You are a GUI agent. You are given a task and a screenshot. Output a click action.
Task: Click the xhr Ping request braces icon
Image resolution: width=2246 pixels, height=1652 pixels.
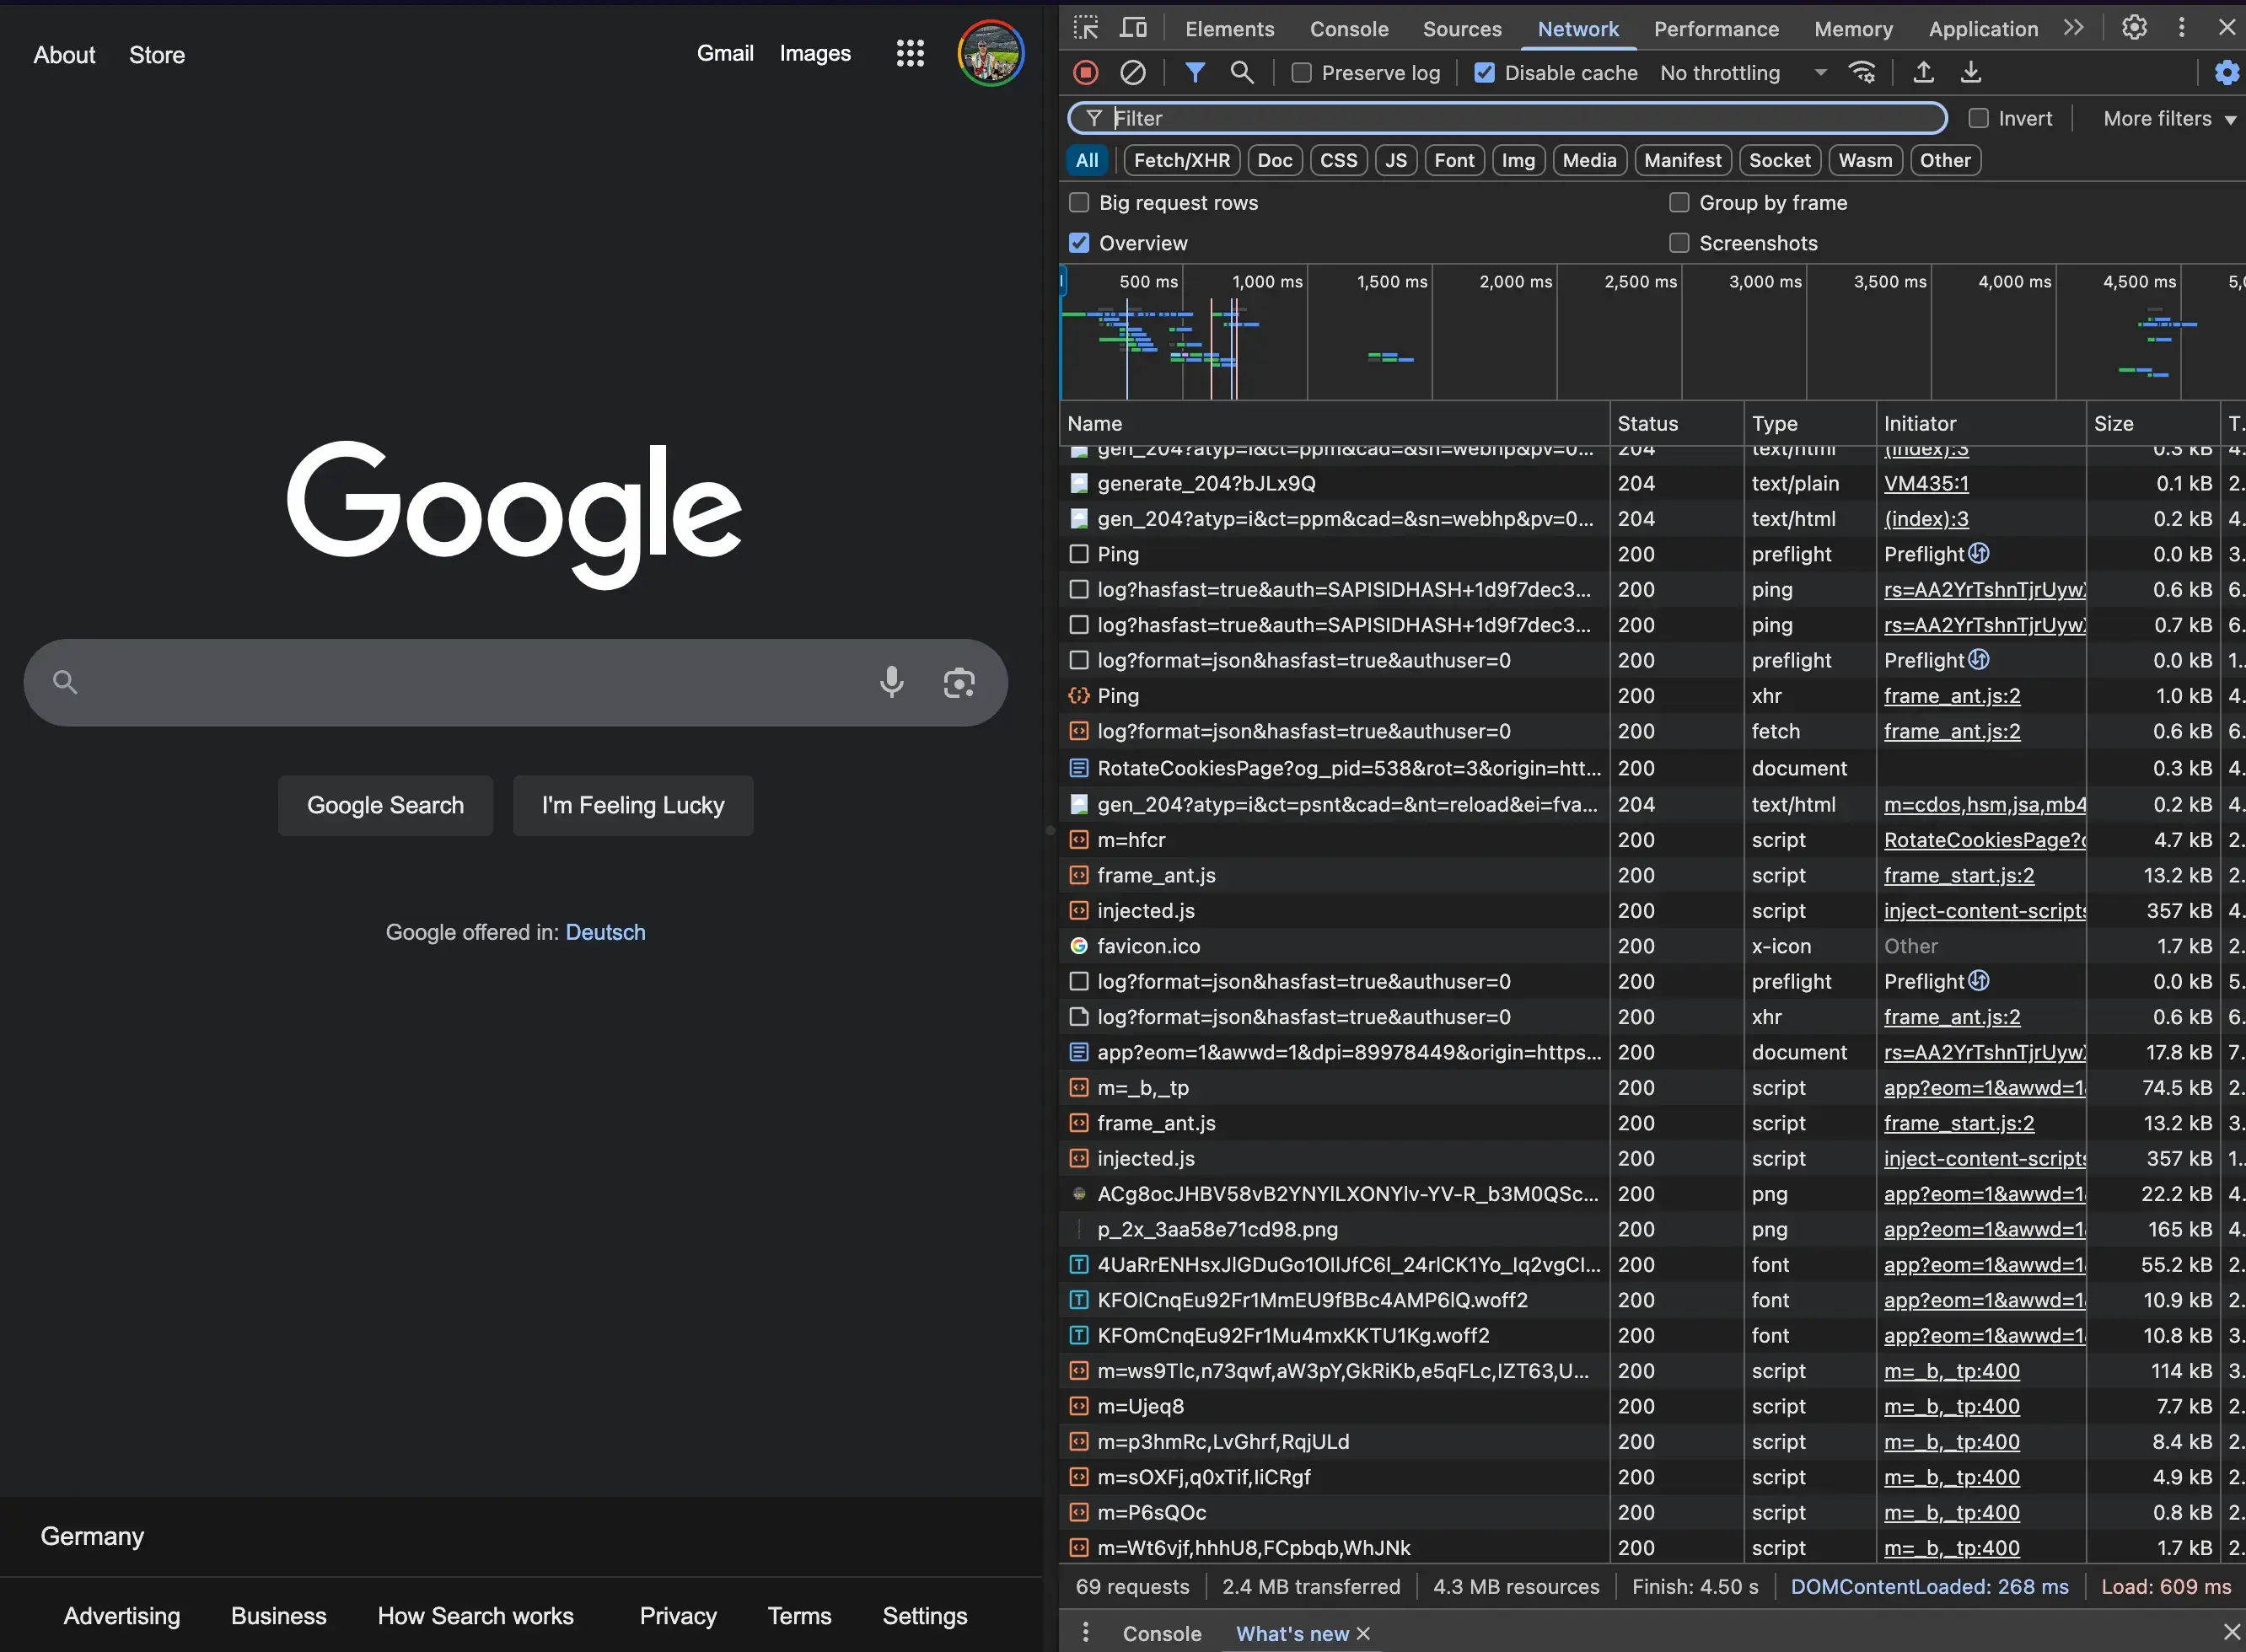tap(1079, 696)
